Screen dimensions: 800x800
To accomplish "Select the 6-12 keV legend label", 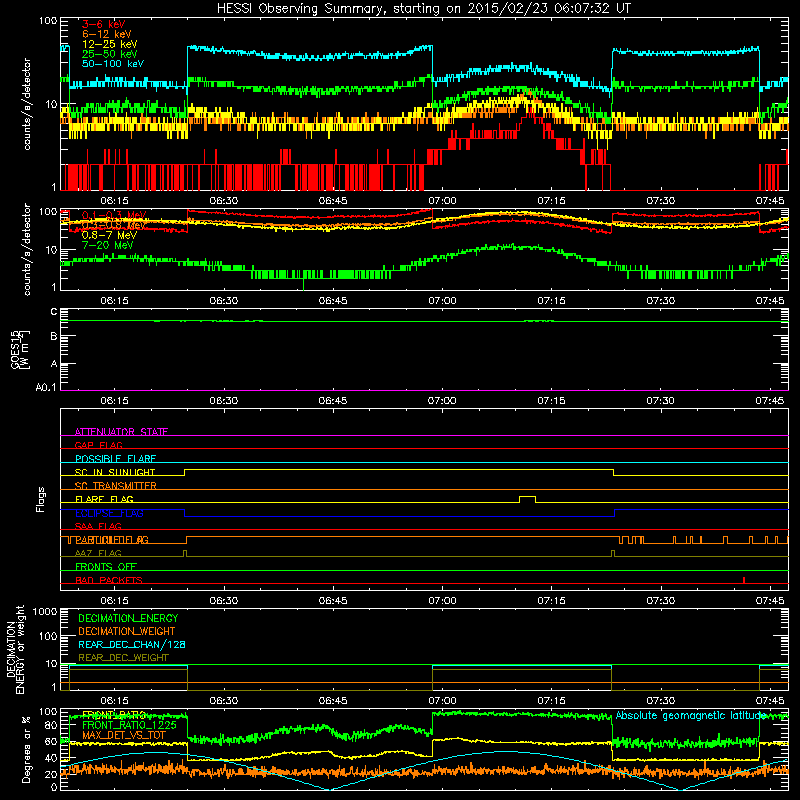I will (107, 34).
